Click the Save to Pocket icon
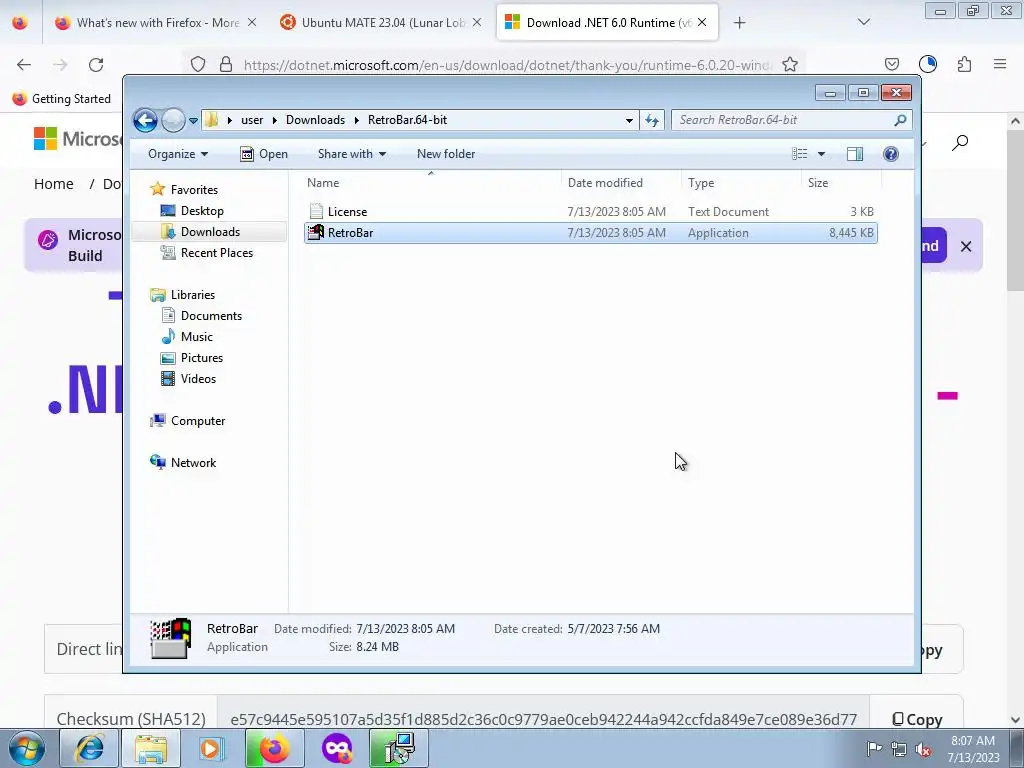1024x768 pixels. click(891, 64)
